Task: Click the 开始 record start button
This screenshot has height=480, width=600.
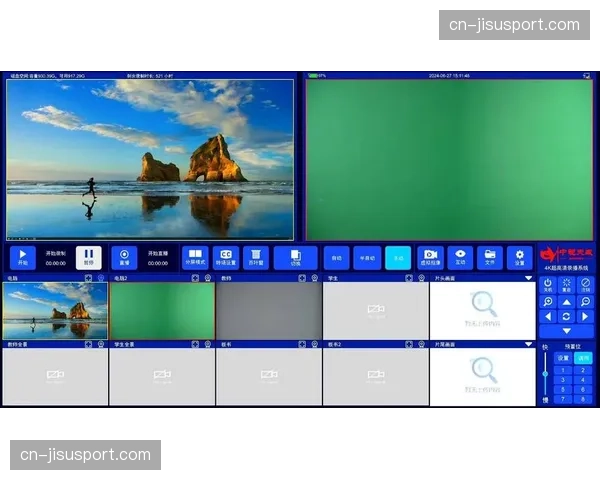Action: point(23,257)
